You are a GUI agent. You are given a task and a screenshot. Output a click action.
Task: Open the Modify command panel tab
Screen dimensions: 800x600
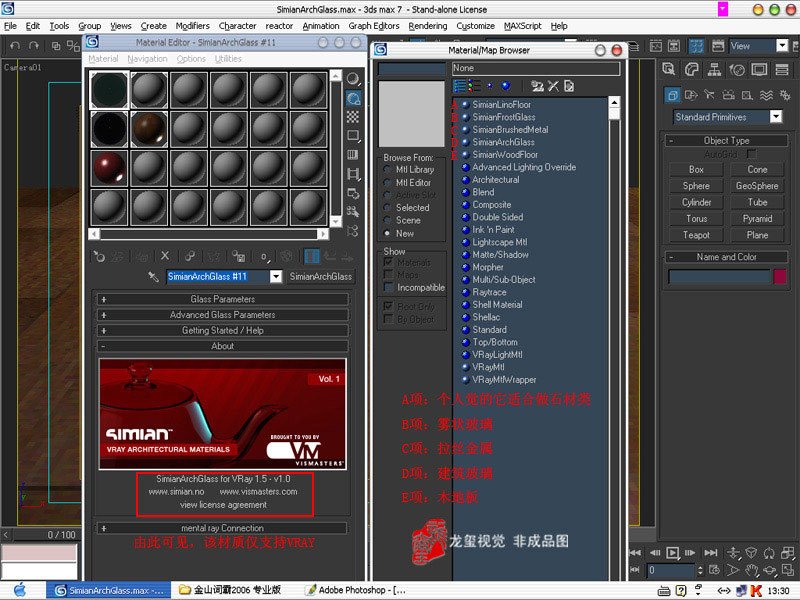pyautogui.click(x=691, y=69)
